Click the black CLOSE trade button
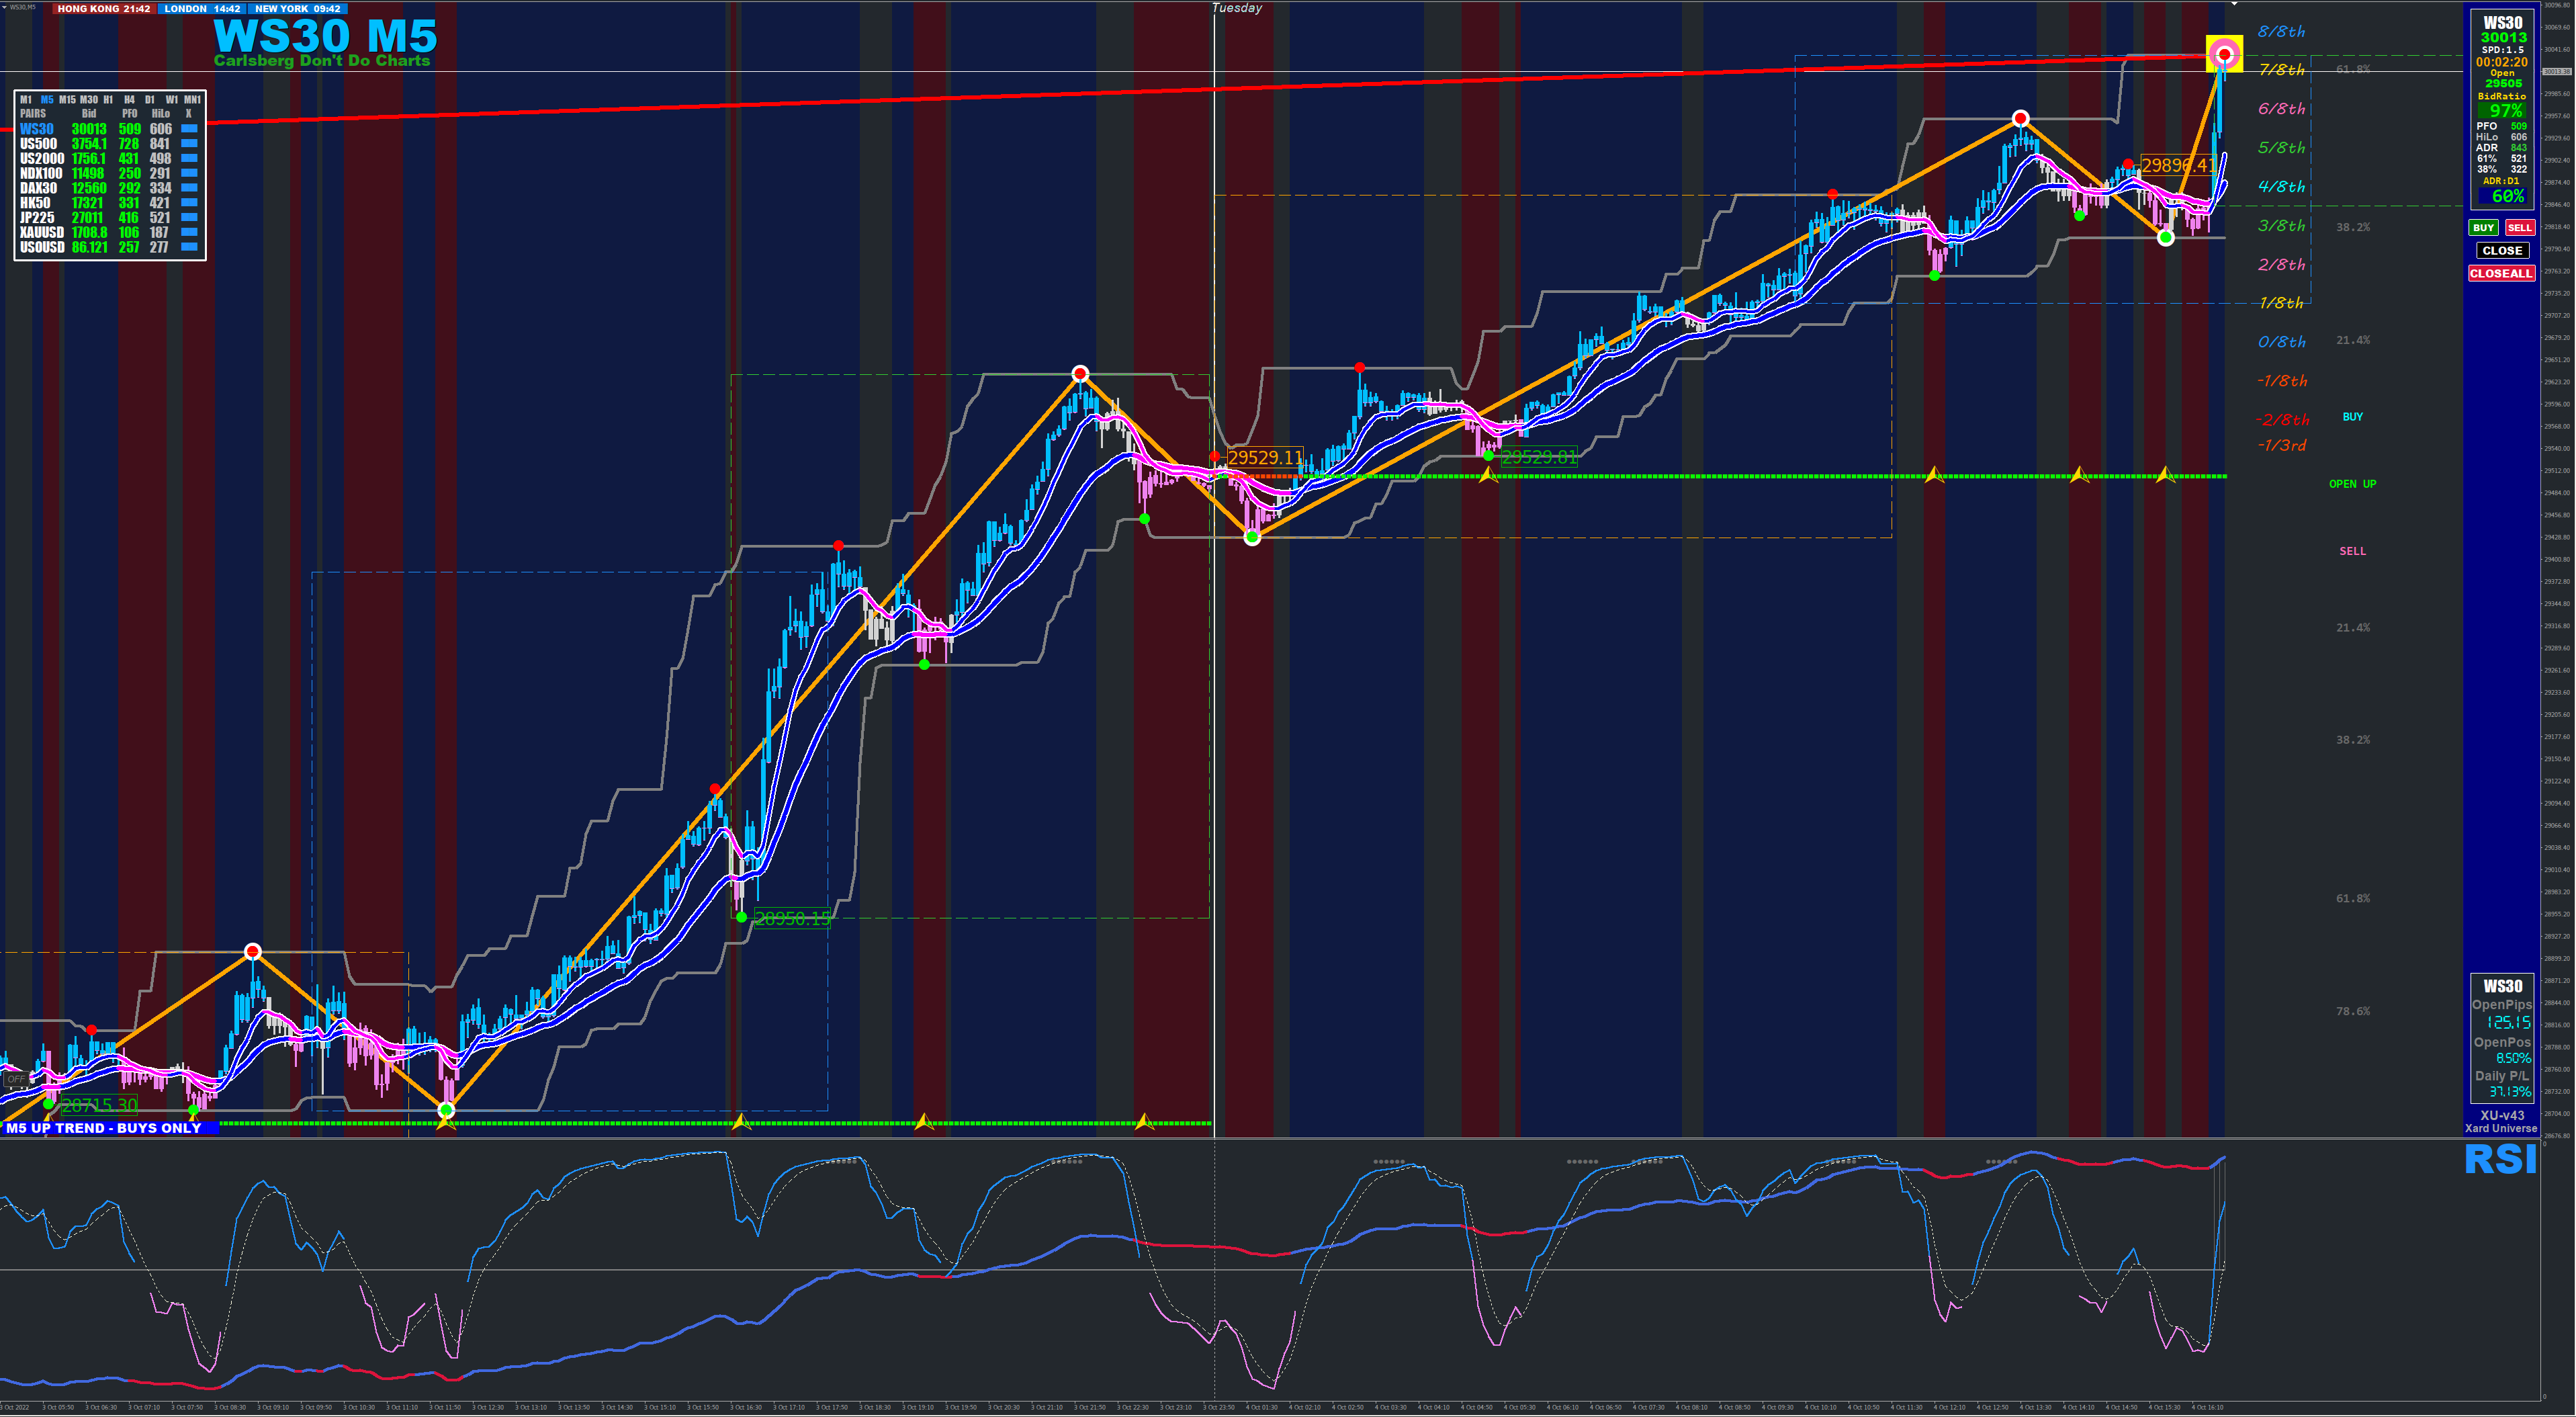Screen dimensions: 2576x1417 coord(2502,251)
